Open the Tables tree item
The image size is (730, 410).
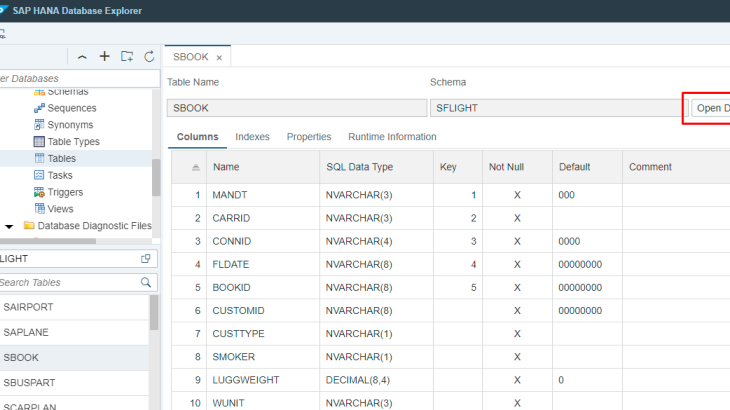point(61,158)
